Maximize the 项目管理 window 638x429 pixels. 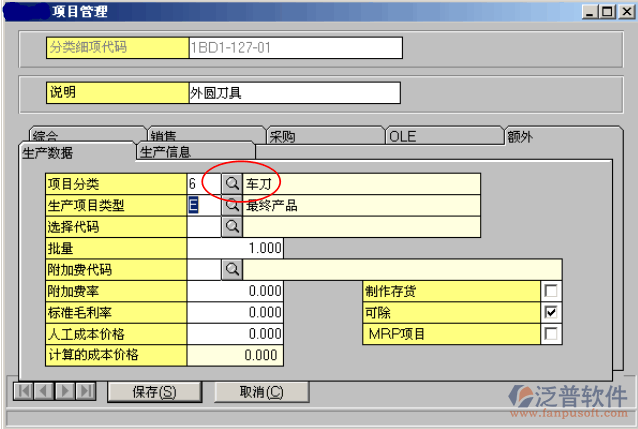[607, 11]
